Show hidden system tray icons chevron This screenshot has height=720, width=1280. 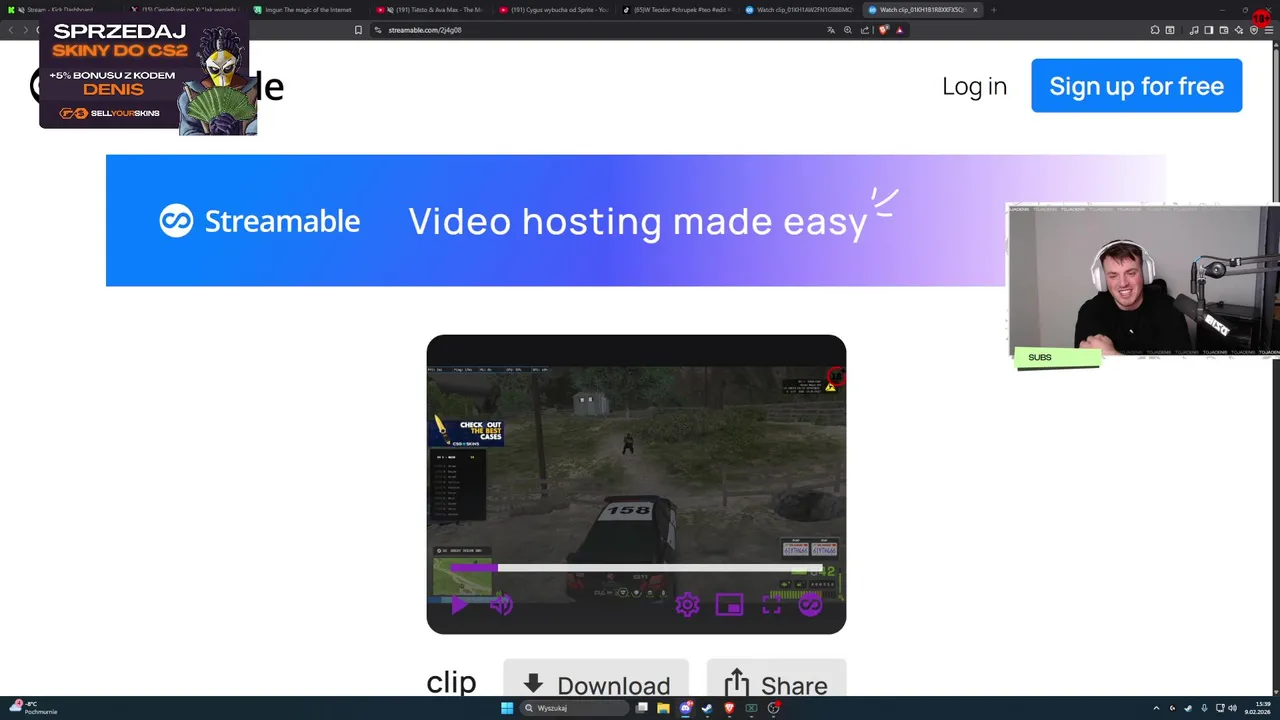click(1158, 708)
